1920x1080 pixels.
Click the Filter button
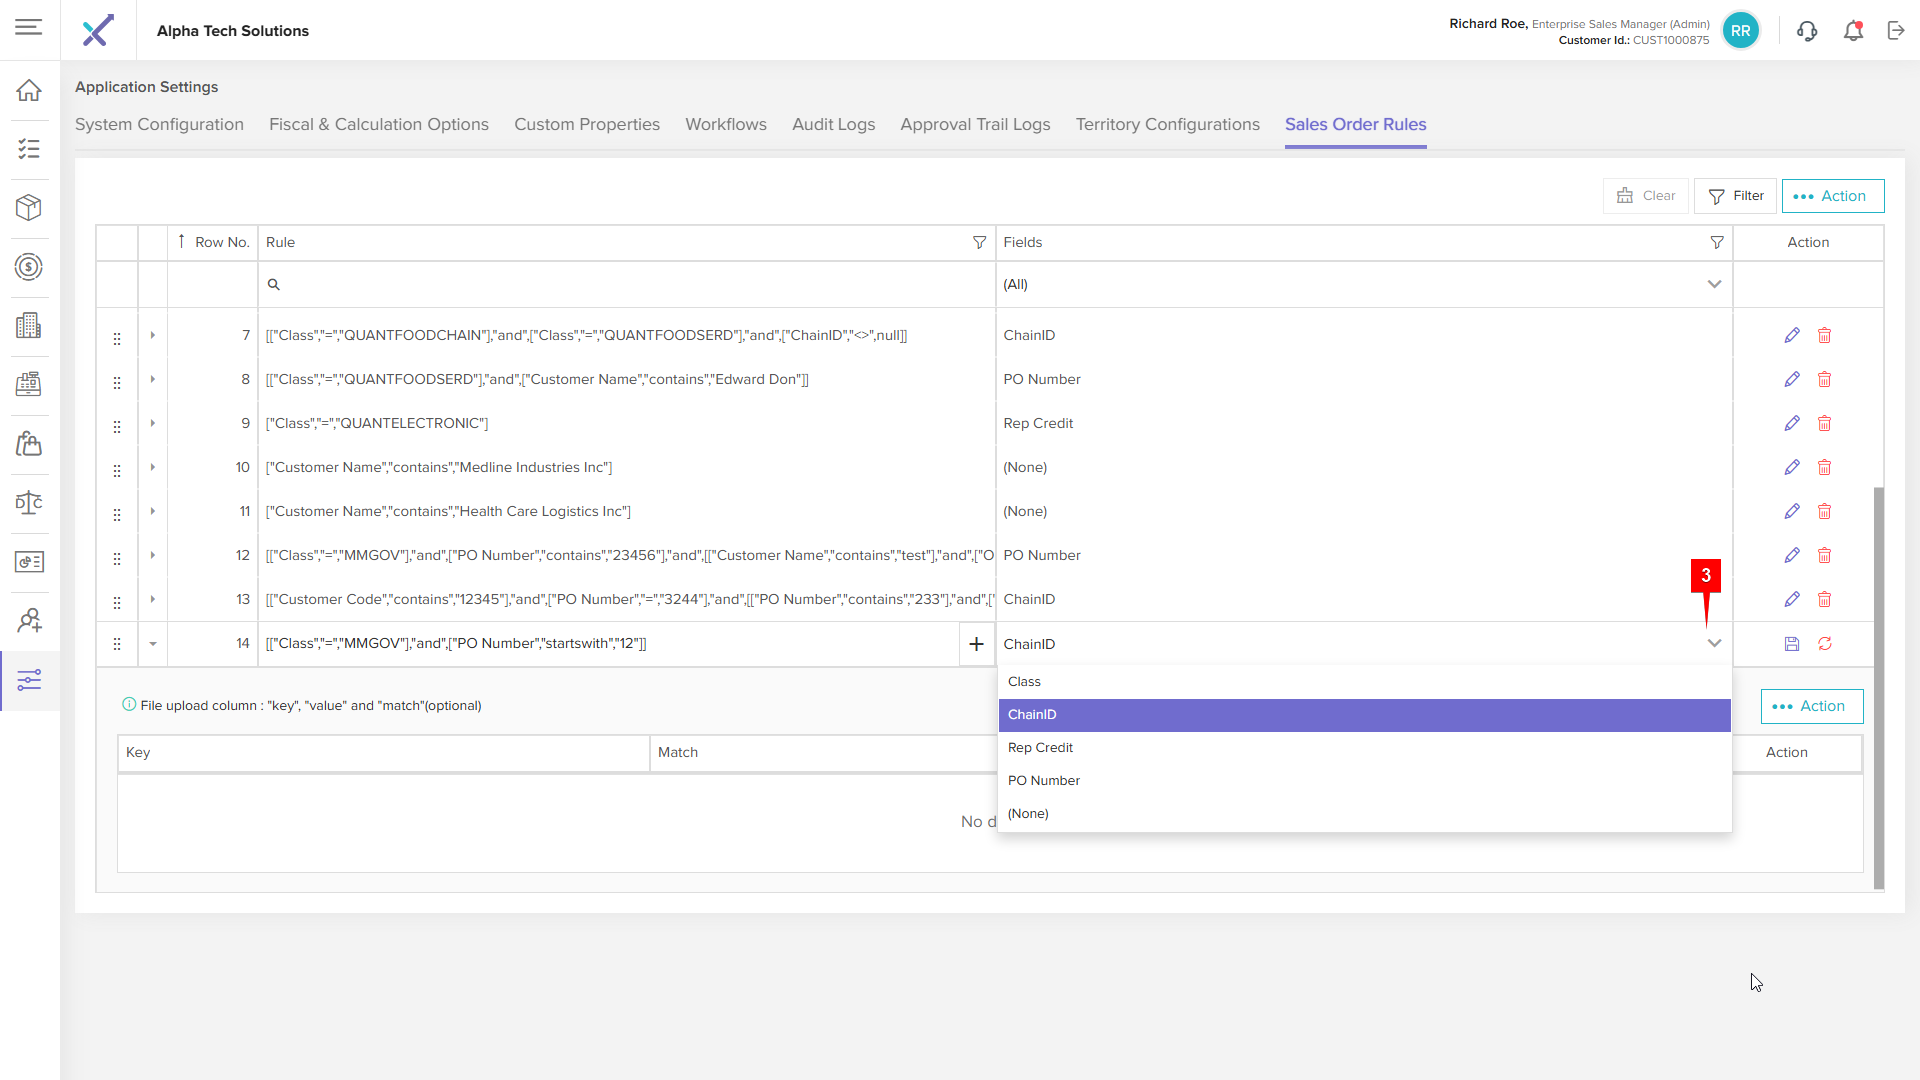[1735, 196]
